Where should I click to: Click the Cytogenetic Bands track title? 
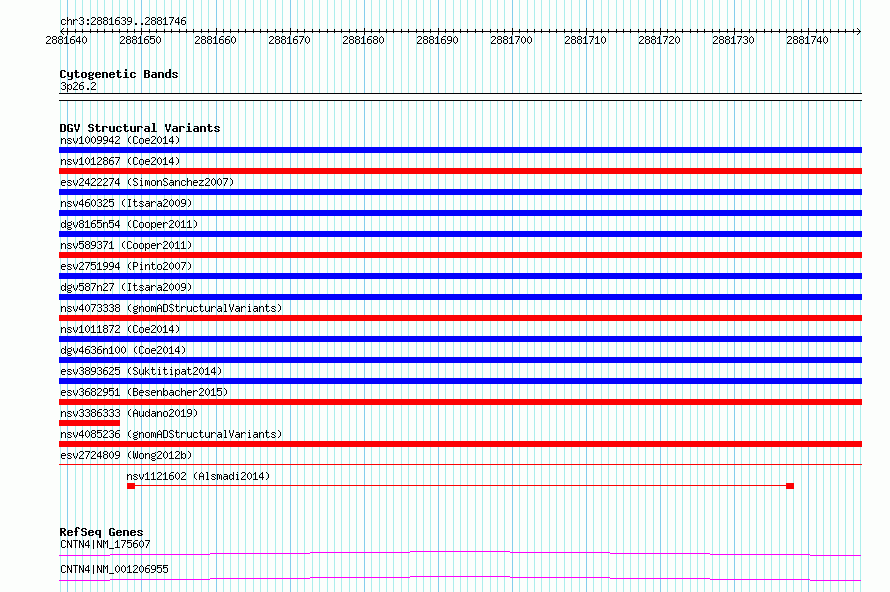119,74
